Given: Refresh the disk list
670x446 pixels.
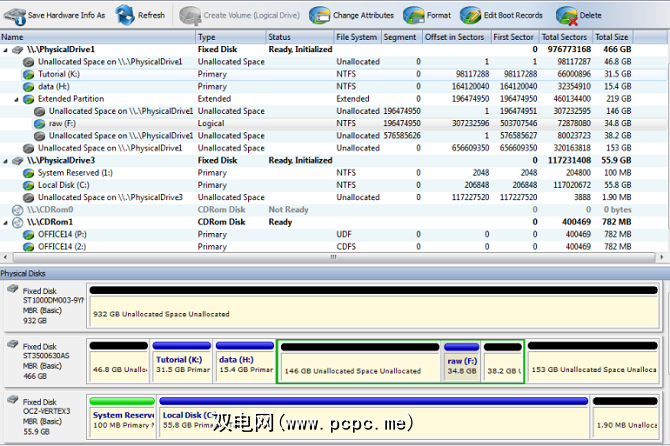Looking at the screenshot, I should click(126, 15).
